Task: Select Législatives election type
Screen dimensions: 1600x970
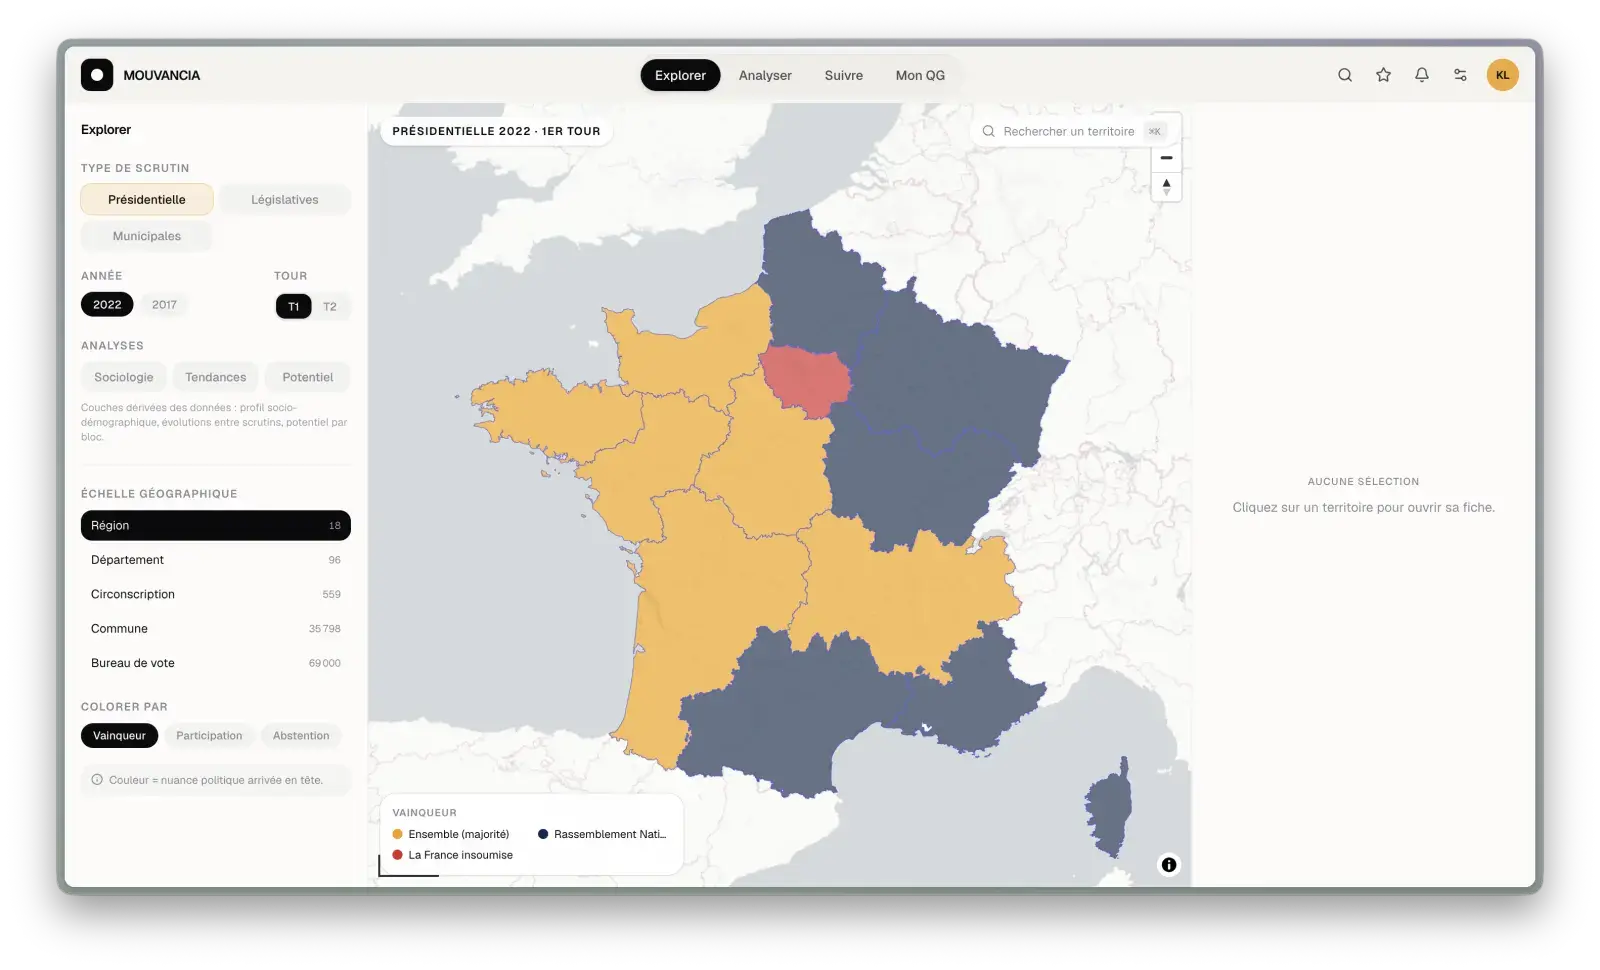Action: (x=285, y=200)
